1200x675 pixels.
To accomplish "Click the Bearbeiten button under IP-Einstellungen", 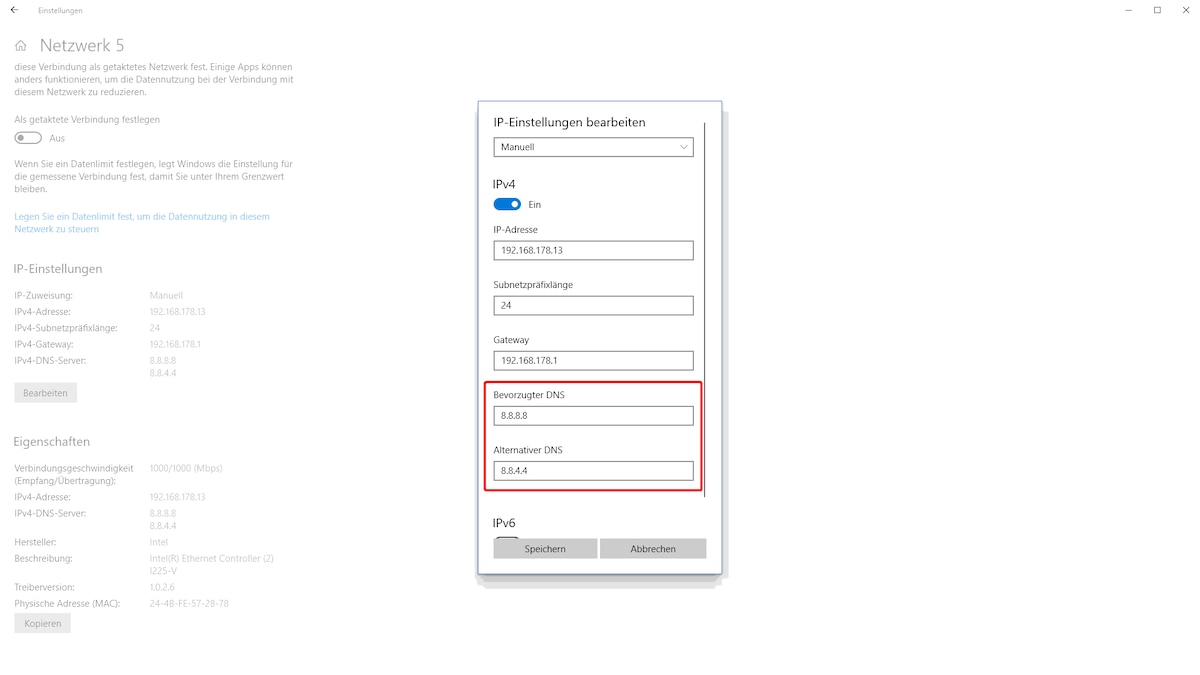I will coord(44,392).
